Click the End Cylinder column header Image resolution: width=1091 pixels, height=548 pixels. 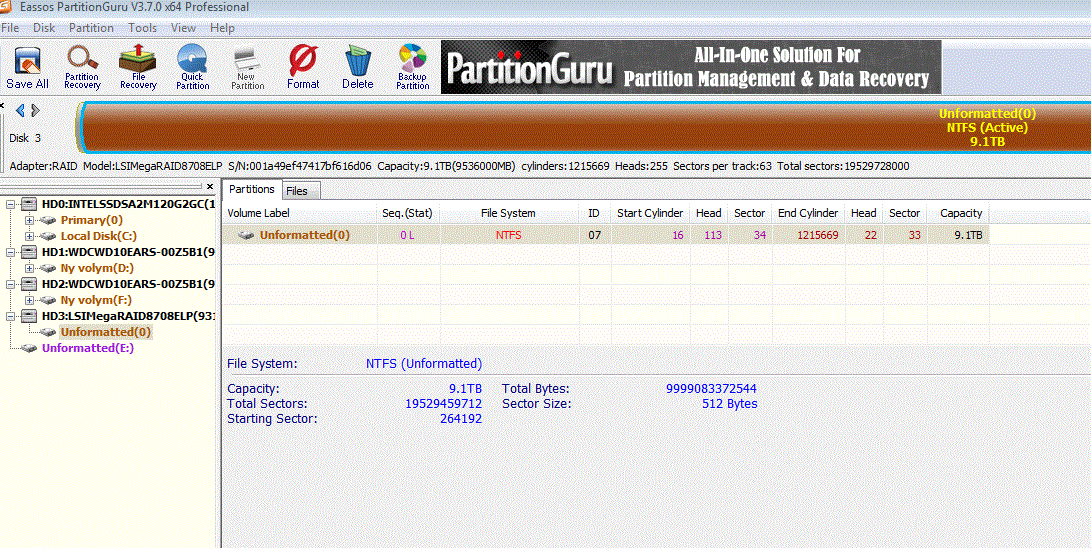tap(808, 213)
